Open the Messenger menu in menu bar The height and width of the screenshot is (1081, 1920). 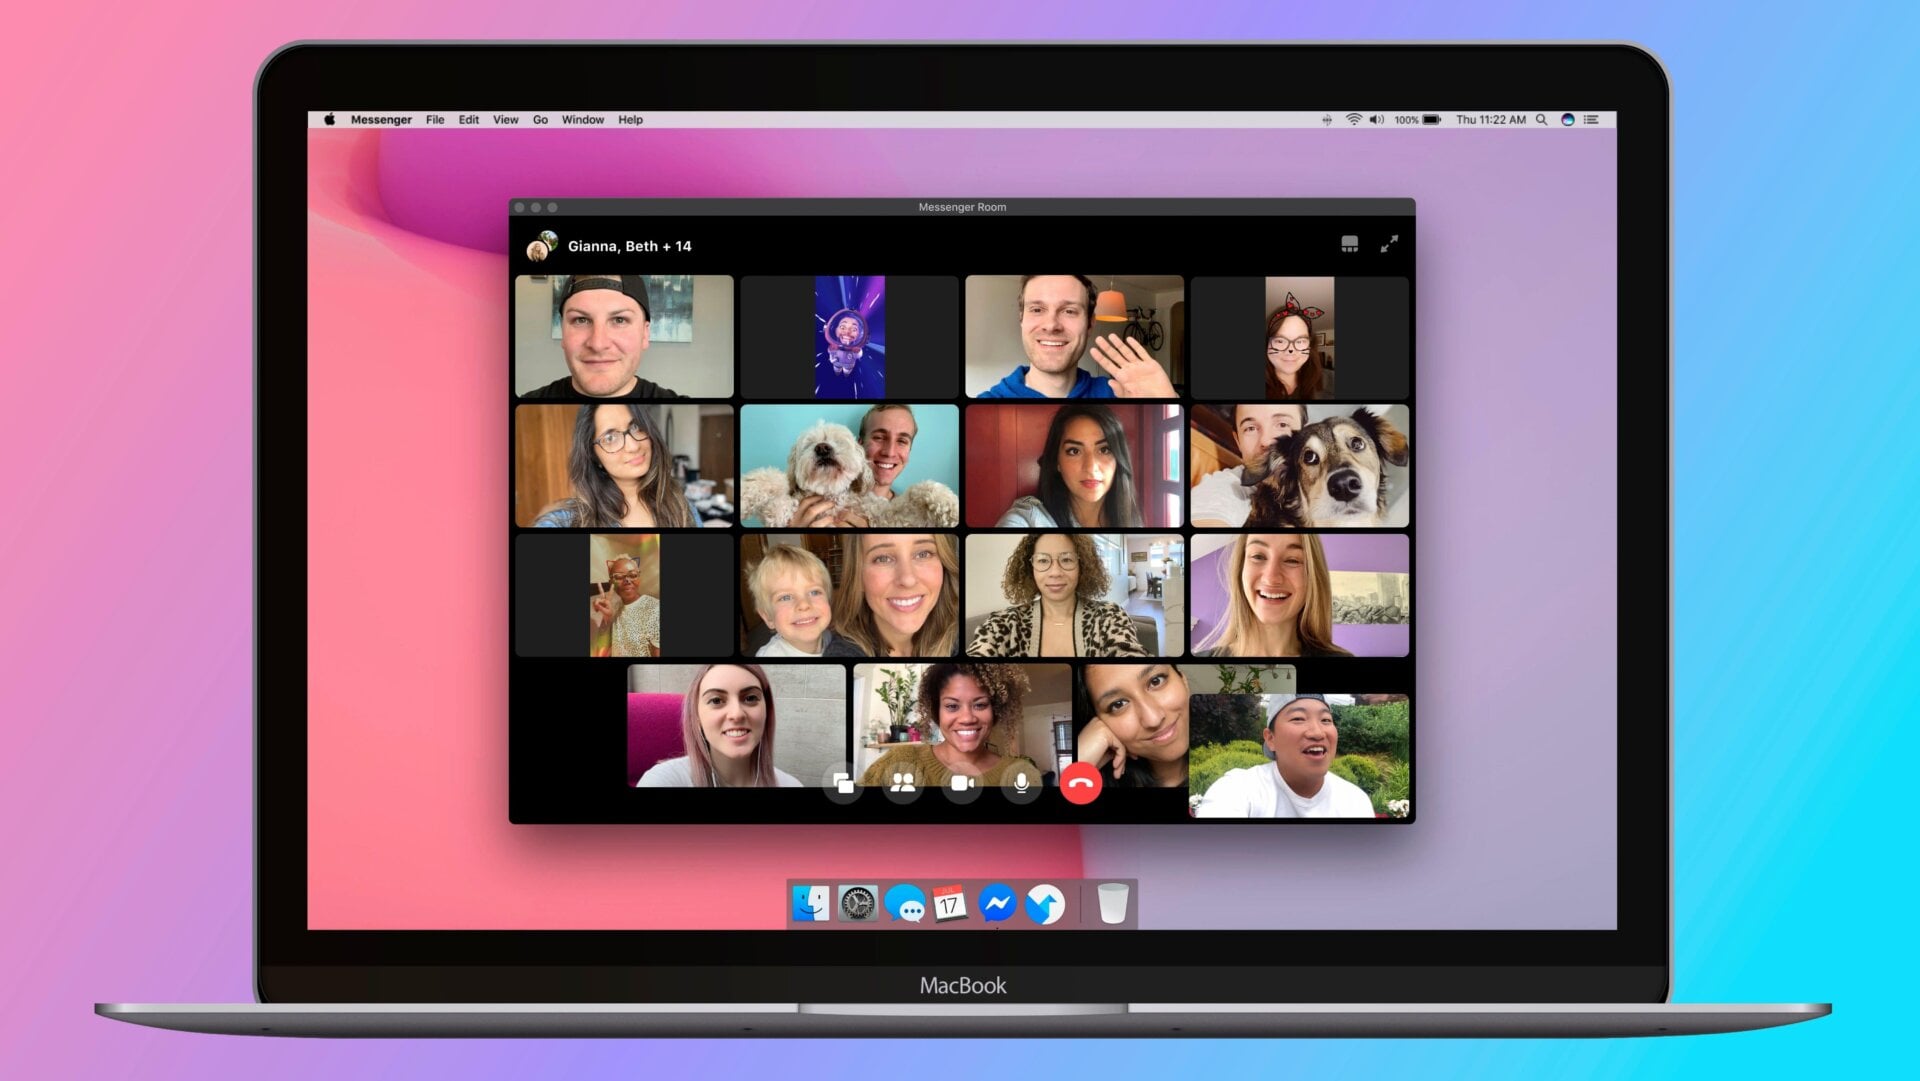tap(381, 119)
